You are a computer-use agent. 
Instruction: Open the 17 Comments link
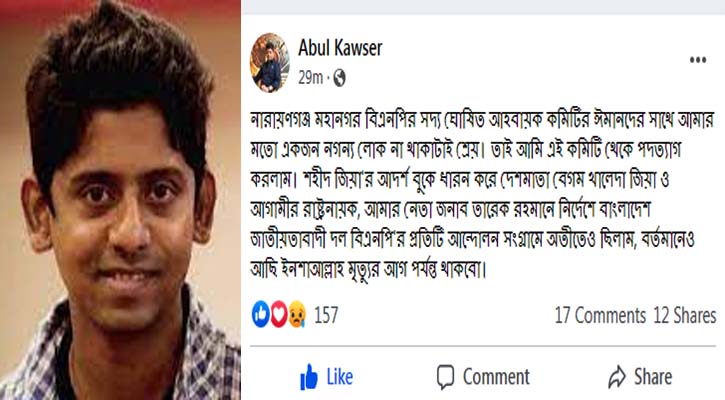600,316
